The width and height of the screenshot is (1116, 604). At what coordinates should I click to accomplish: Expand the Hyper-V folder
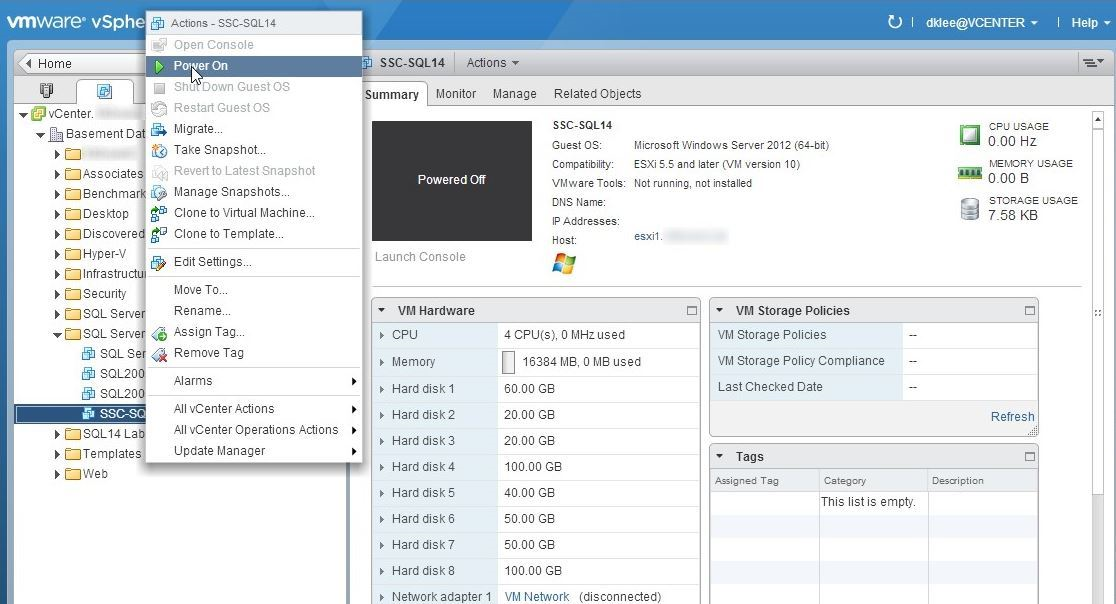tap(57, 254)
